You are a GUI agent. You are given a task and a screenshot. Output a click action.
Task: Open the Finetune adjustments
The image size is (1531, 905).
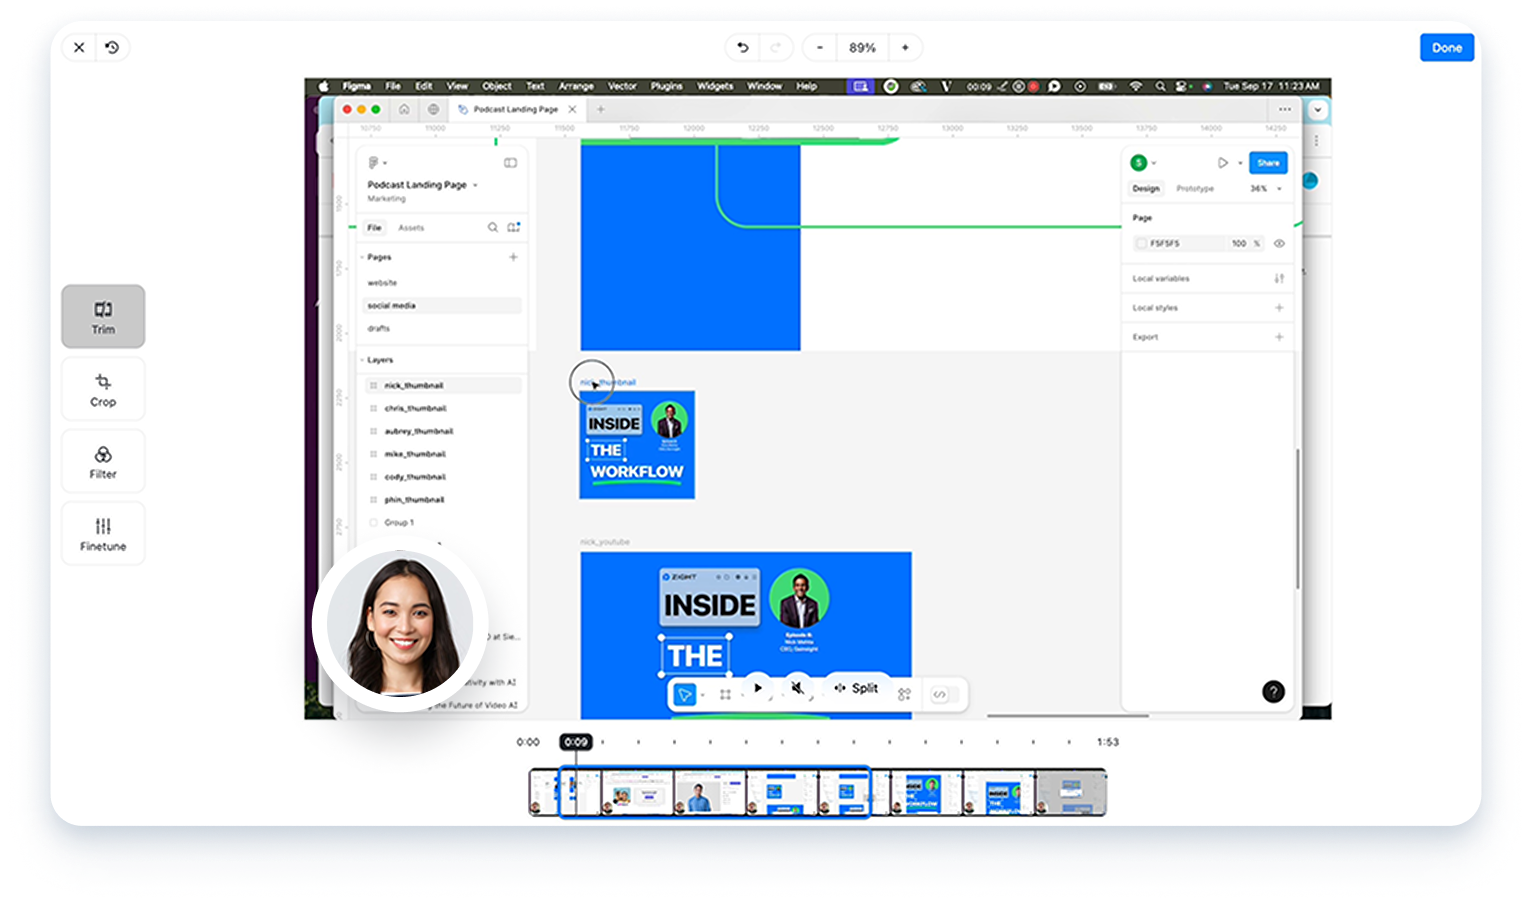(x=103, y=534)
